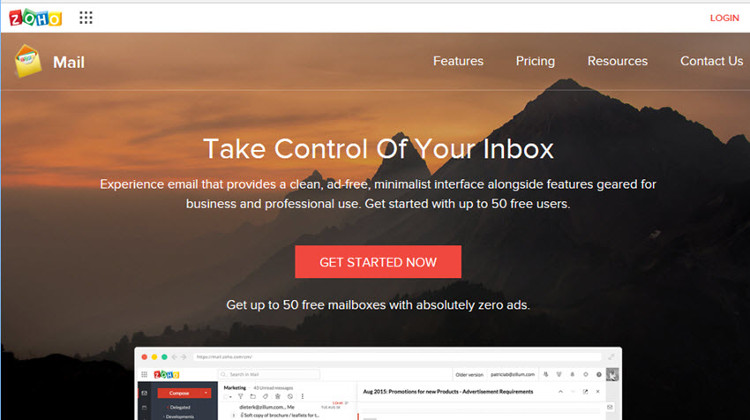Open the Features menu item
The height and width of the screenshot is (420, 750).
[458, 61]
